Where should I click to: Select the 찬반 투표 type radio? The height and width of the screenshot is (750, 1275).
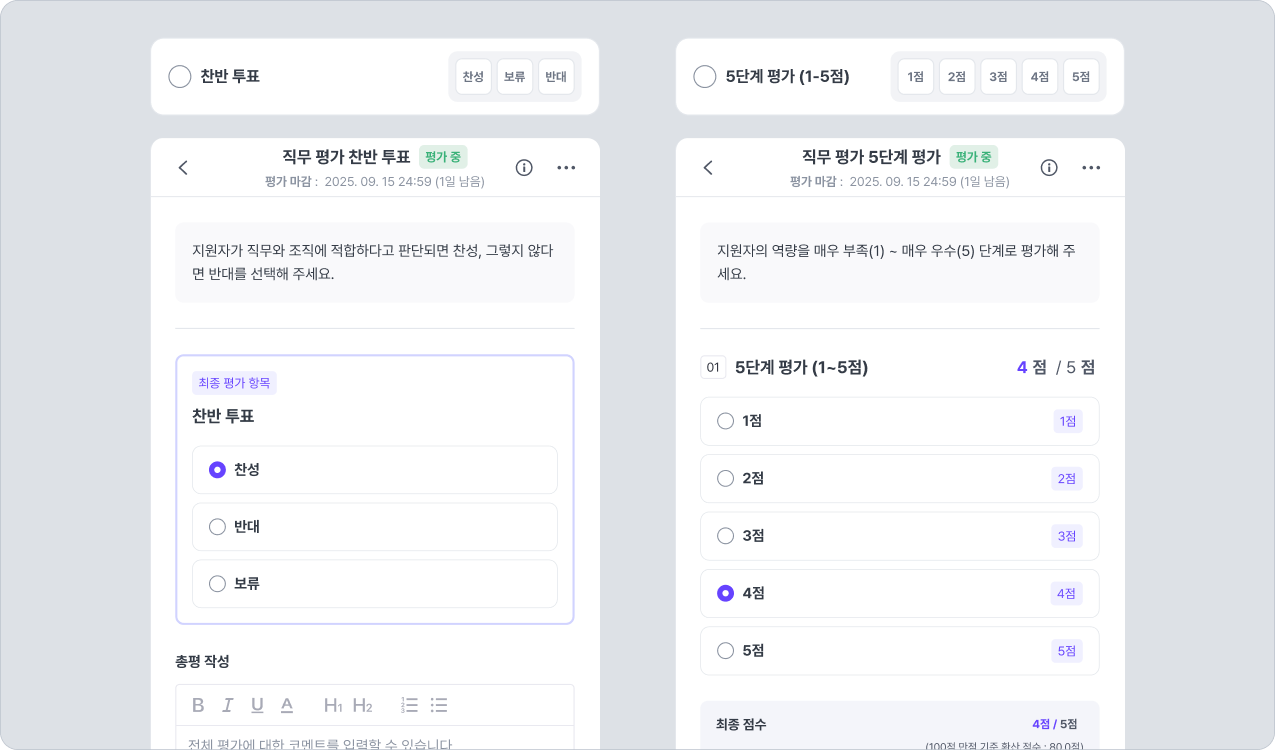tap(180, 76)
